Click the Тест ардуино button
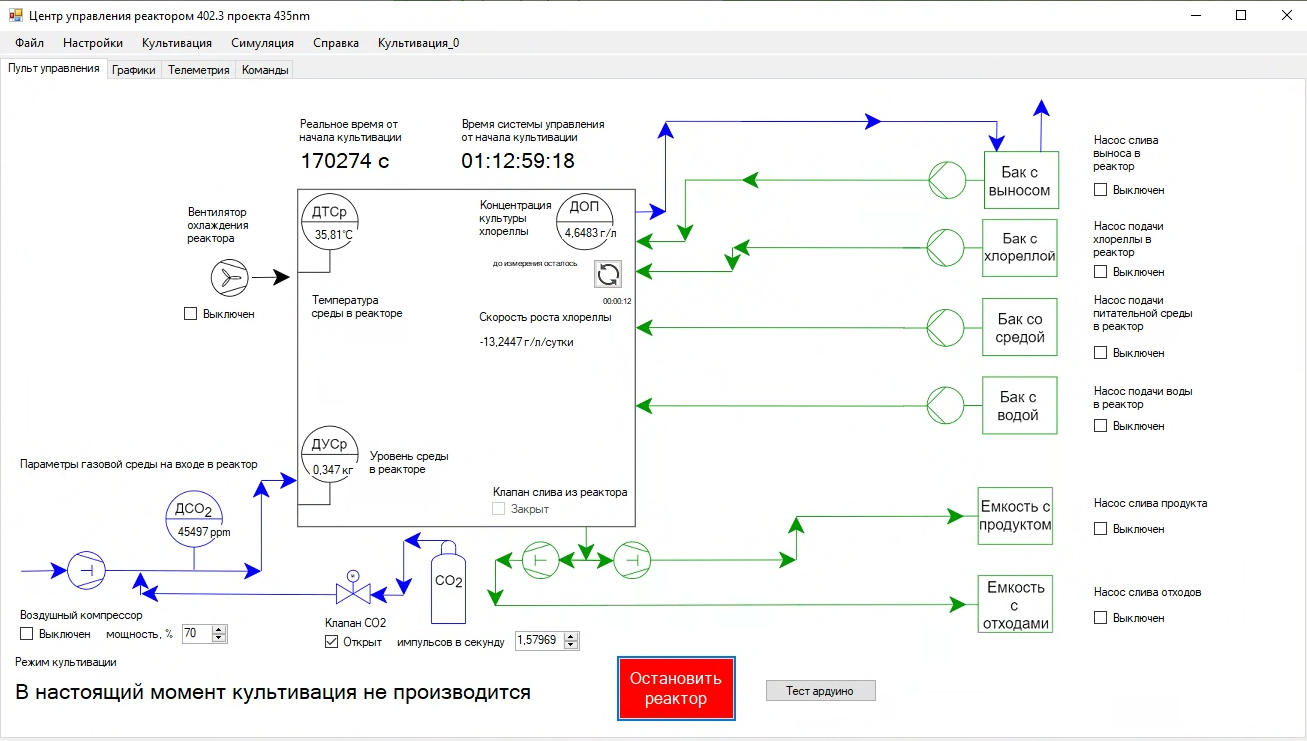Viewport: 1307px width, 741px height. click(820, 691)
